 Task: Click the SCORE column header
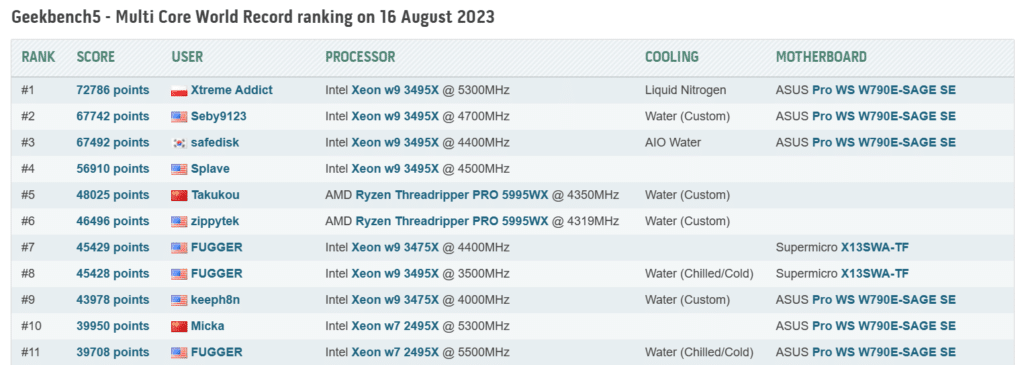(95, 57)
